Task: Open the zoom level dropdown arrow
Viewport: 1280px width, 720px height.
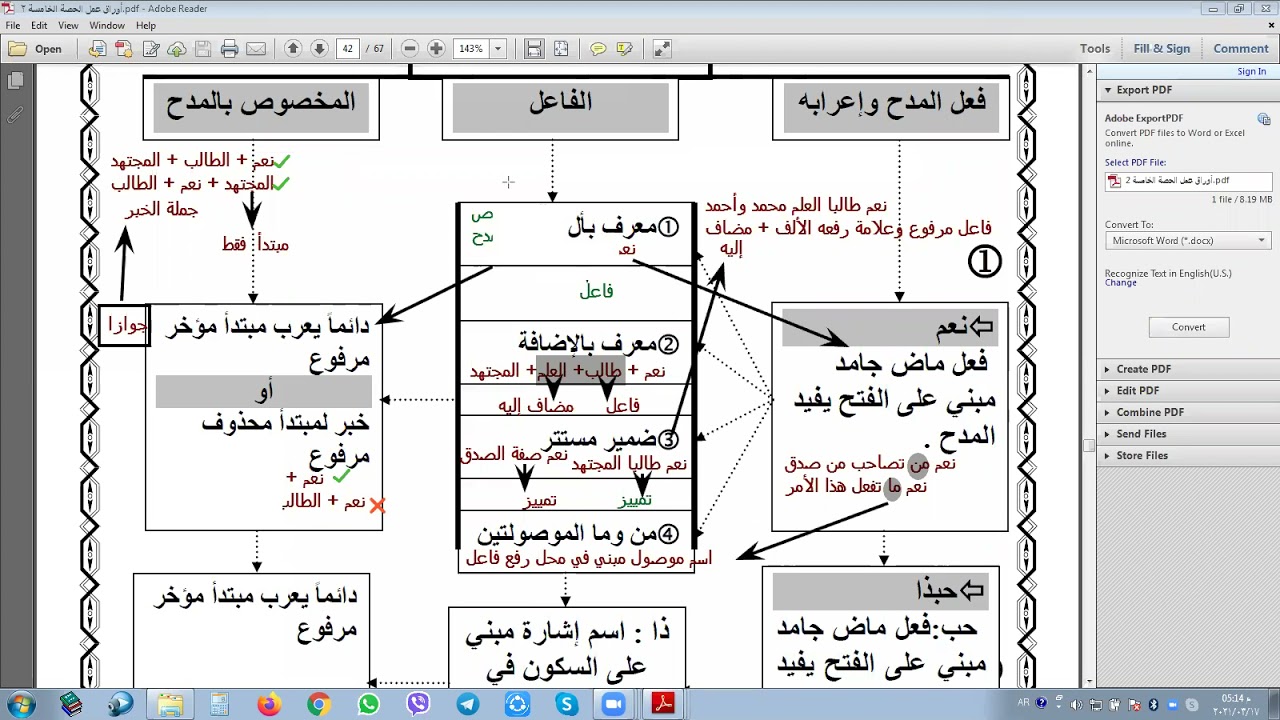Action: point(497,48)
